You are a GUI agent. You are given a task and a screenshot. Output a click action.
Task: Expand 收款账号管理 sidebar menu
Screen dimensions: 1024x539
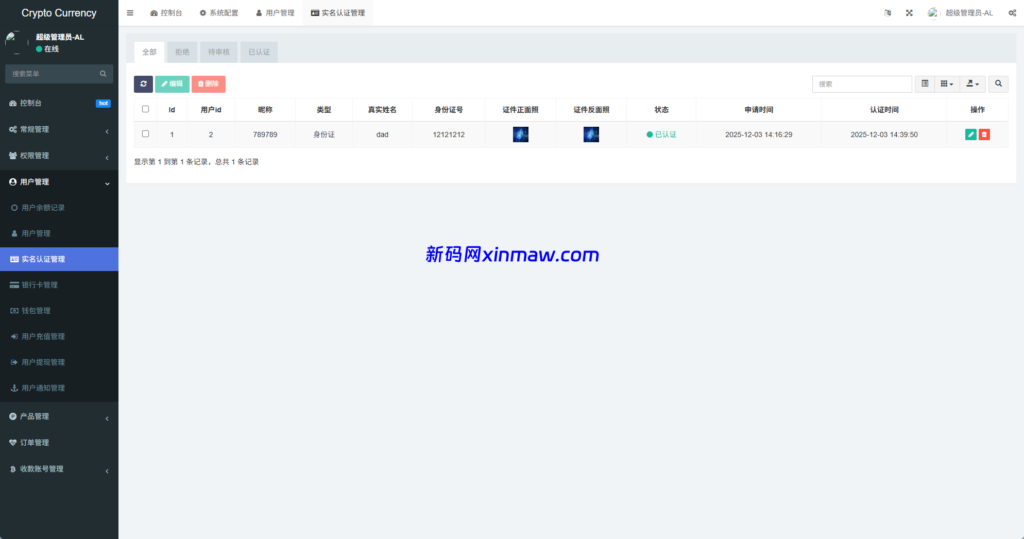pos(59,469)
